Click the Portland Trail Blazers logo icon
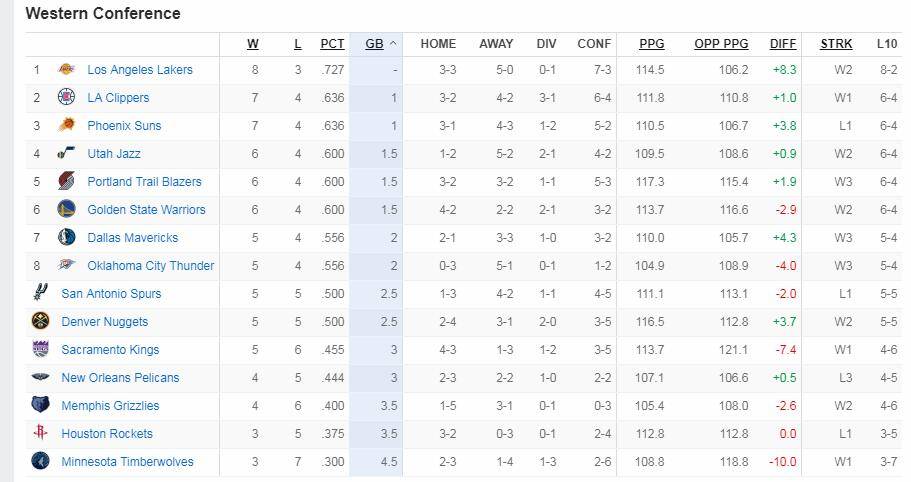Viewport: 911px width, 482px height. coord(66,182)
